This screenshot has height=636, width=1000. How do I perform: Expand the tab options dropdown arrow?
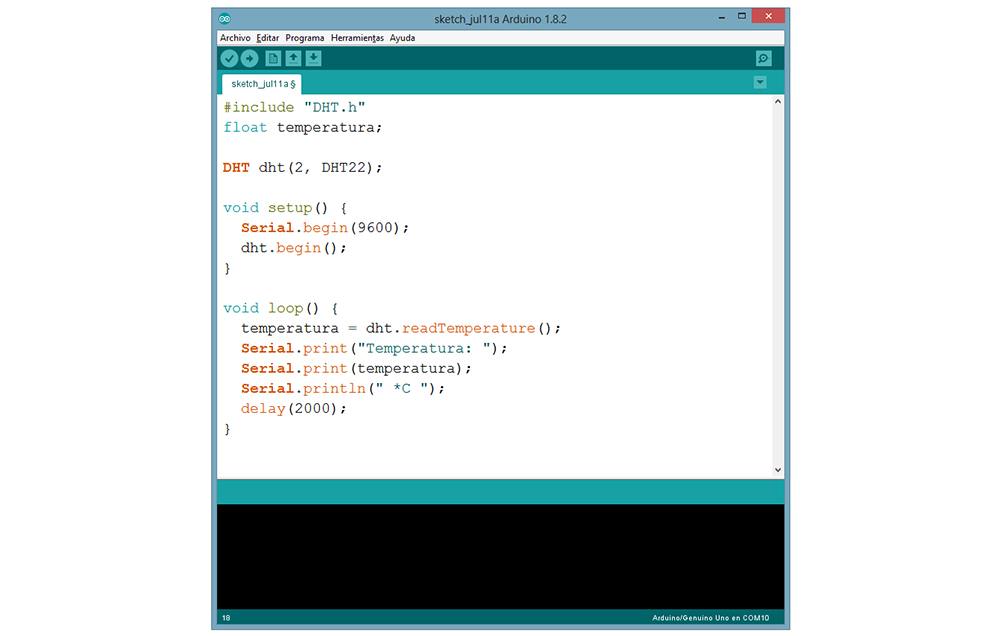760,82
